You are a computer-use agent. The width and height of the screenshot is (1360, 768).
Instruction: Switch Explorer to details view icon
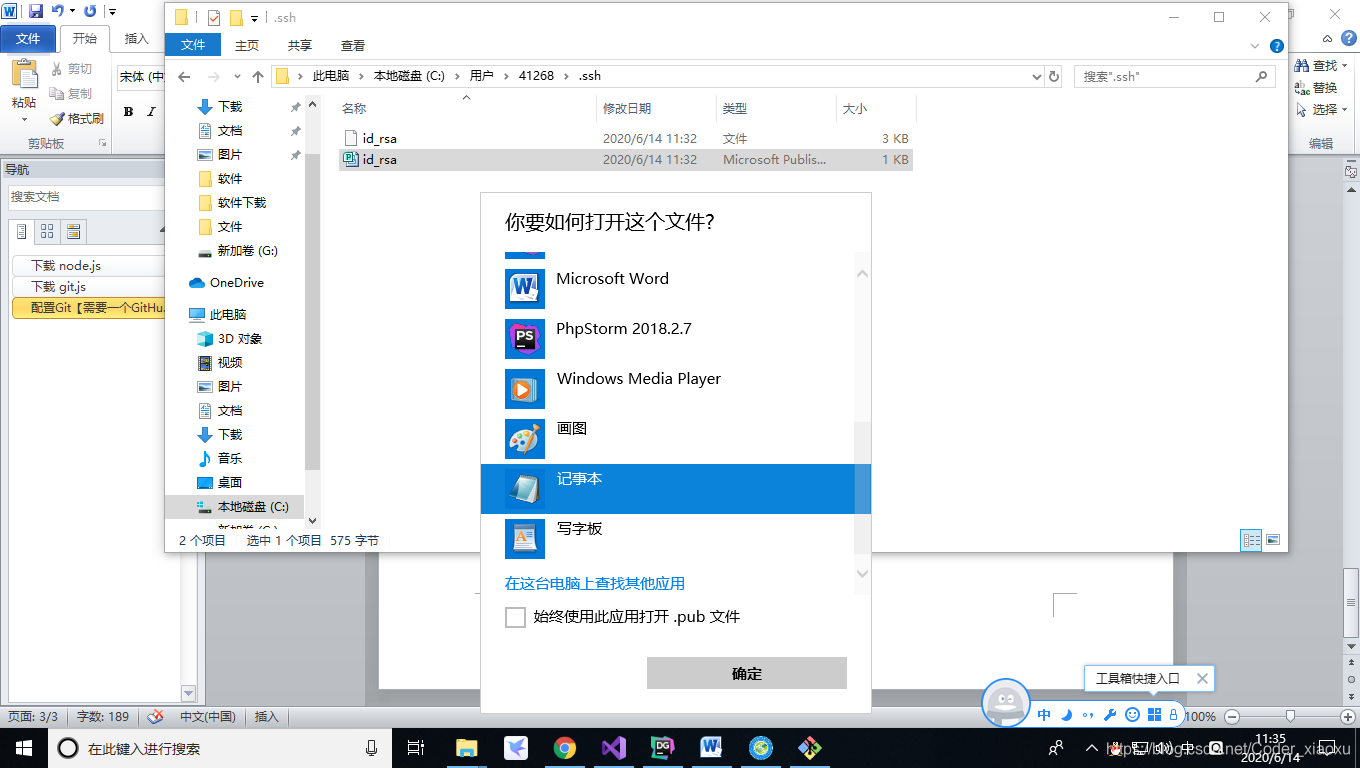(x=1252, y=540)
